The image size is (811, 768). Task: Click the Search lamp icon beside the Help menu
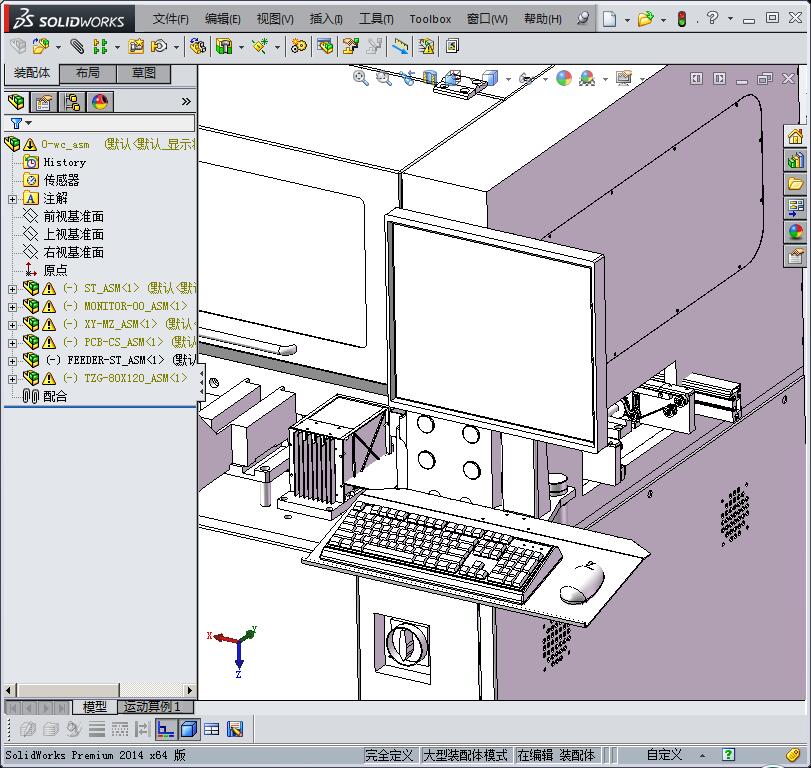point(583,19)
